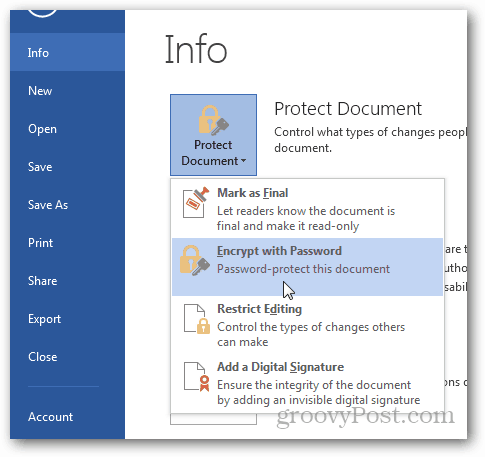
Task: Click the large Info page title
Action: point(196,49)
